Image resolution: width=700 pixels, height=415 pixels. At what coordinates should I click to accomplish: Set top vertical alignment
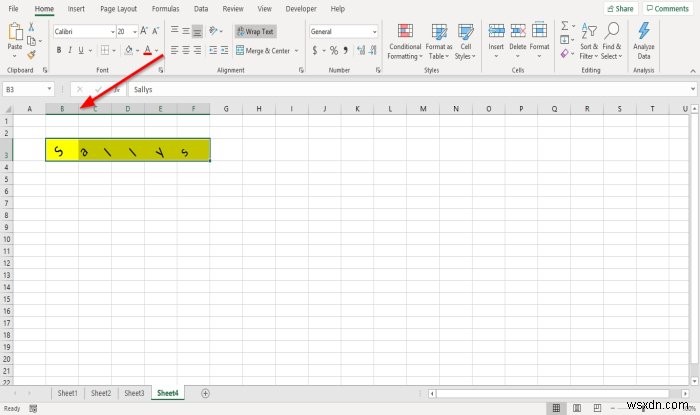[175, 30]
